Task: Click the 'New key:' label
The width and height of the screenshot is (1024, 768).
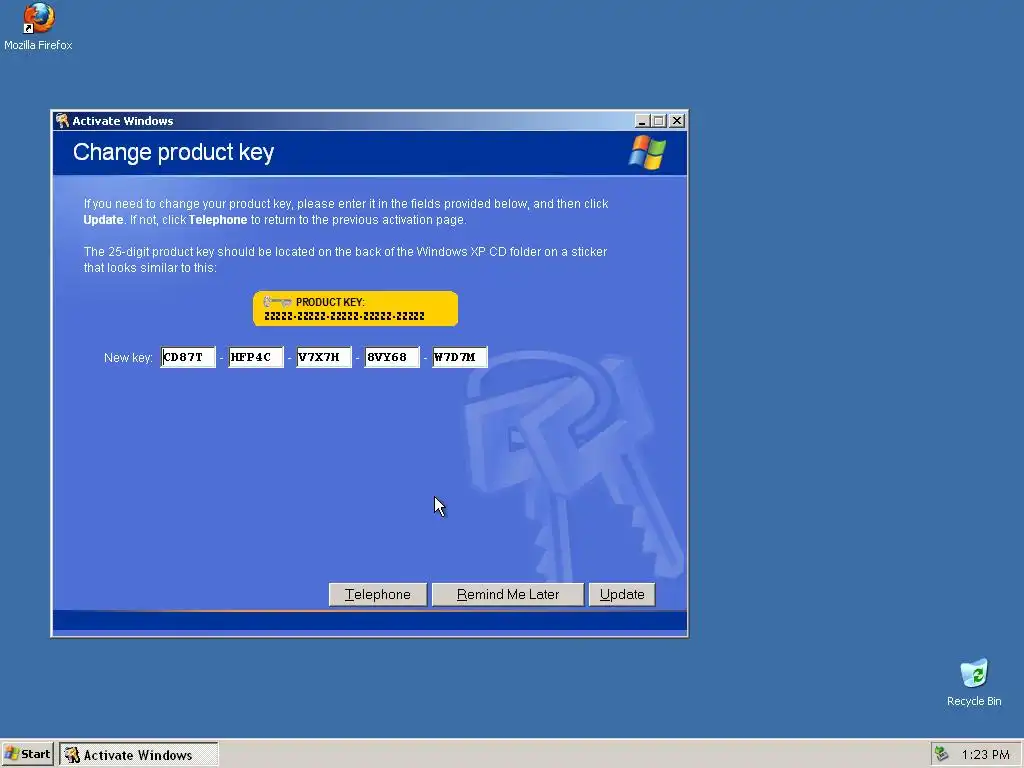Action: 128,358
